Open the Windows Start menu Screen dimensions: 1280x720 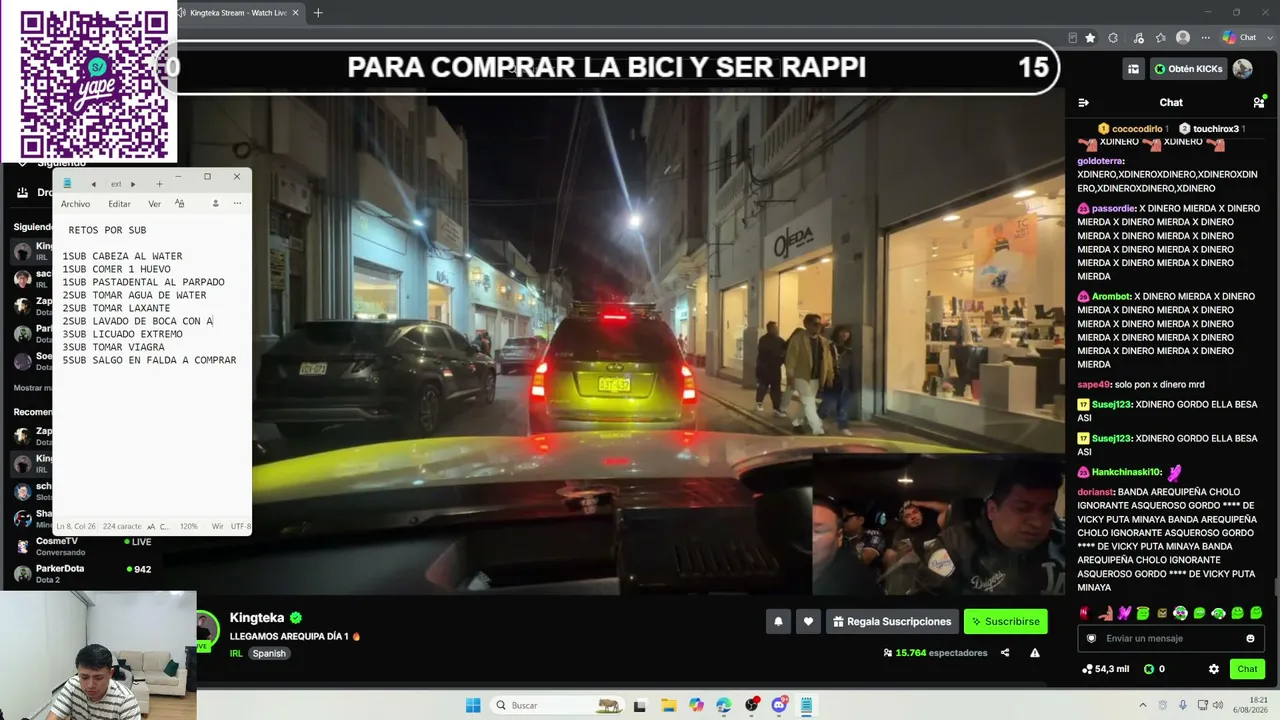473,705
